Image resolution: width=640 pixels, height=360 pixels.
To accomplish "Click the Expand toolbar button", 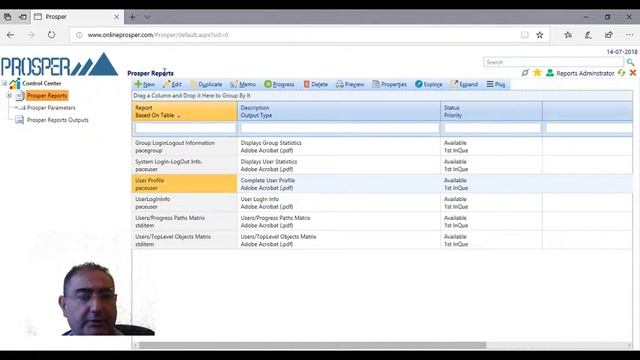I will pos(464,84).
